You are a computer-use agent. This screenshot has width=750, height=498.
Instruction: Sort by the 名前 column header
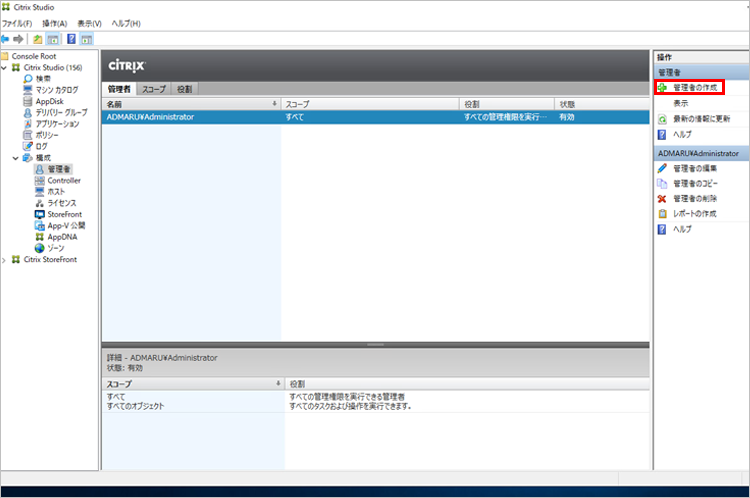point(191,104)
